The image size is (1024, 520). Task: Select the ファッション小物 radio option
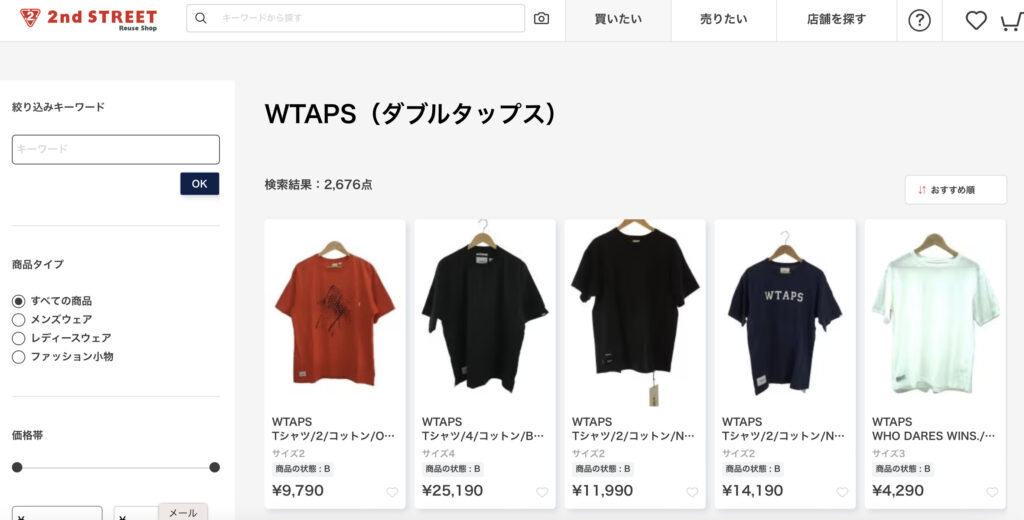tap(18, 357)
